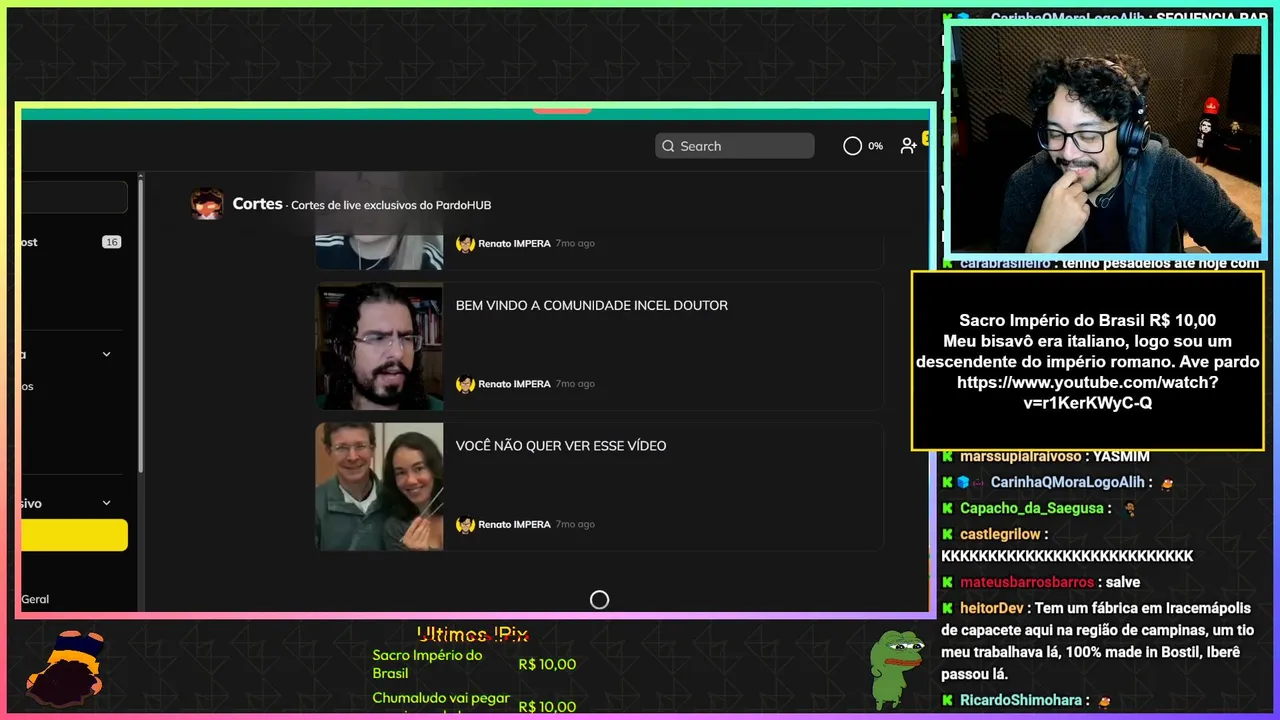
Task: Collapse the second sidebar section chevron near 'sivo'
Action: pyautogui.click(x=107, y=503)
